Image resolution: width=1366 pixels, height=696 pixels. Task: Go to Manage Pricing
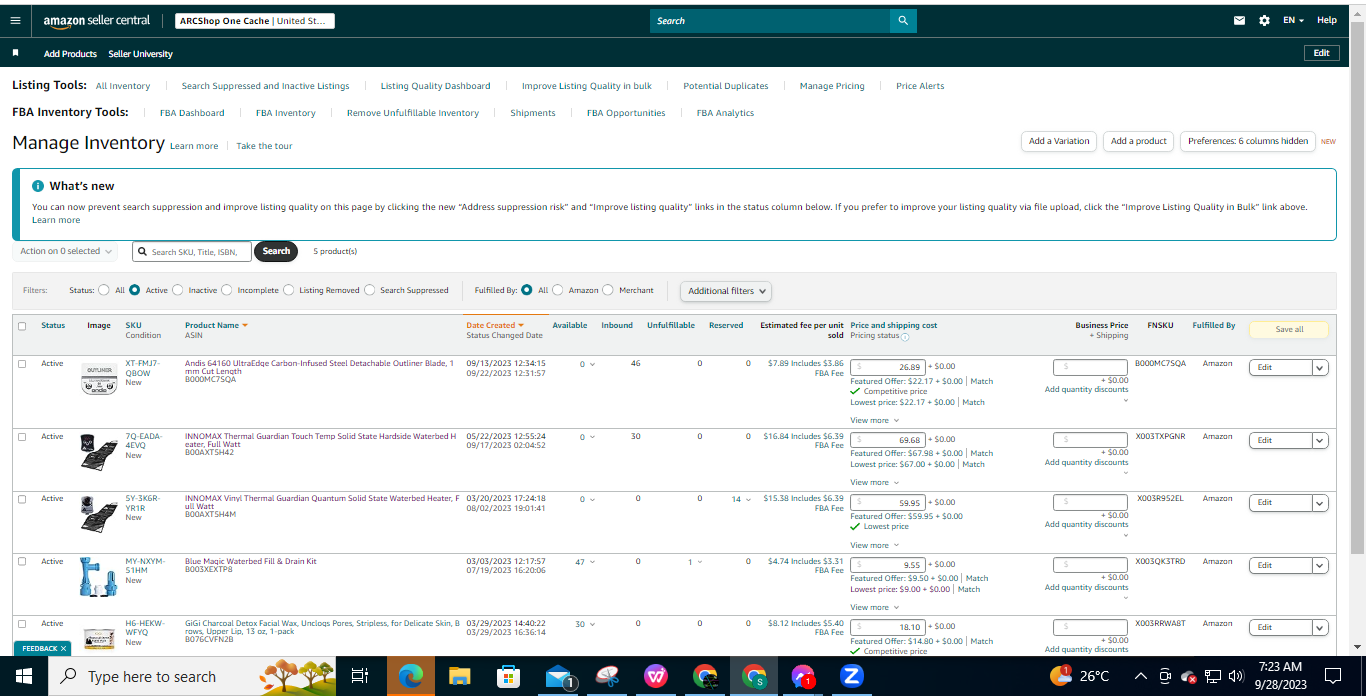[832, 86]
